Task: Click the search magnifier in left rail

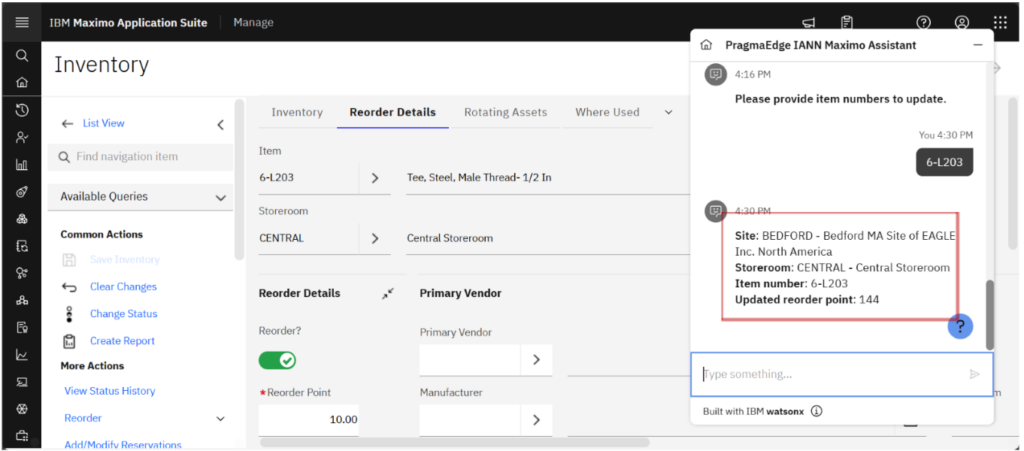Action: point(22,55)
